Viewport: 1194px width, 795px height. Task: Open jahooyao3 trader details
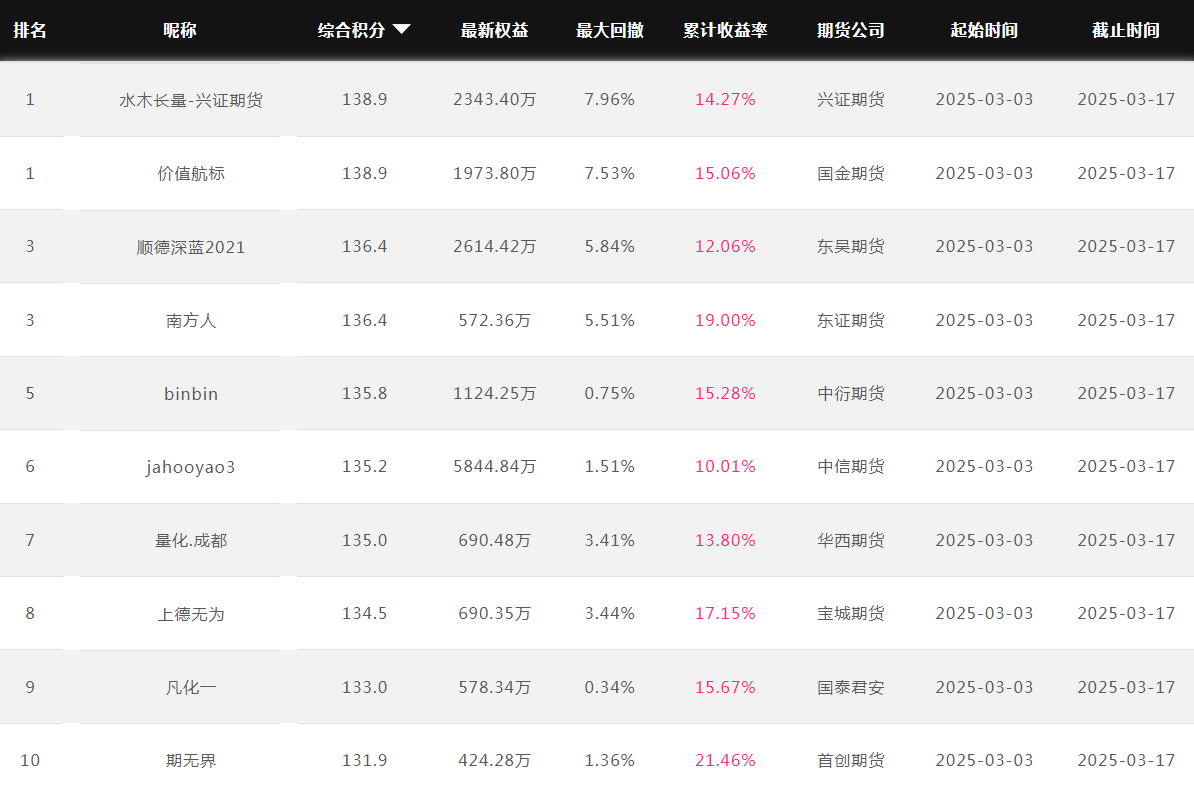click(190, 467)
